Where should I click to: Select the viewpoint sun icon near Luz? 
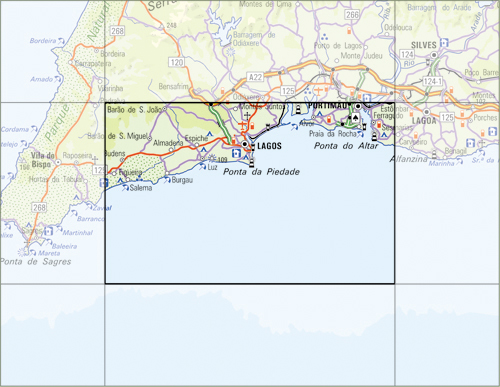(x=212, y=157)
